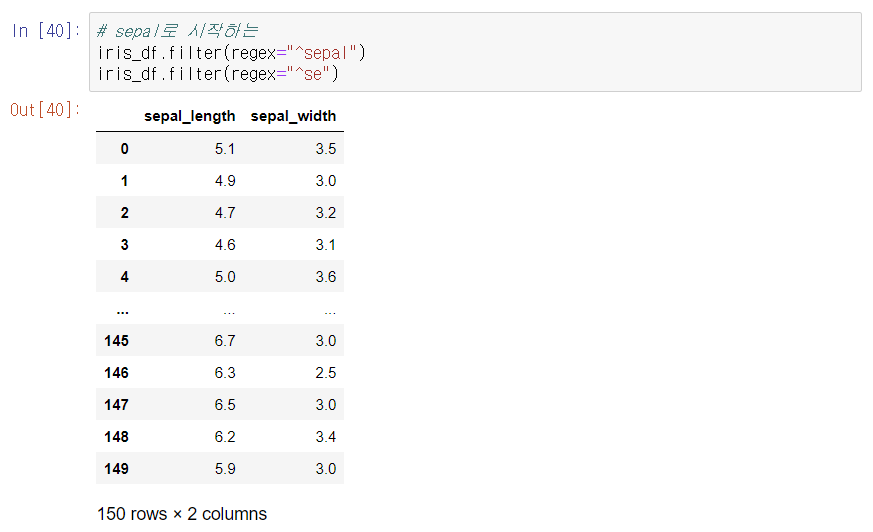Click sepal_length value 6.7 in row 145
The height and width of the screenshot is (532, 873).
[225, 341]
